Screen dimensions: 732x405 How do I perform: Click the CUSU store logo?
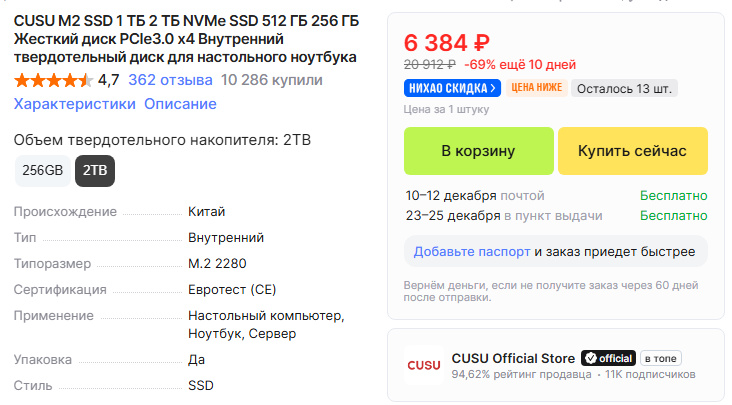click(x=424, y=366)
